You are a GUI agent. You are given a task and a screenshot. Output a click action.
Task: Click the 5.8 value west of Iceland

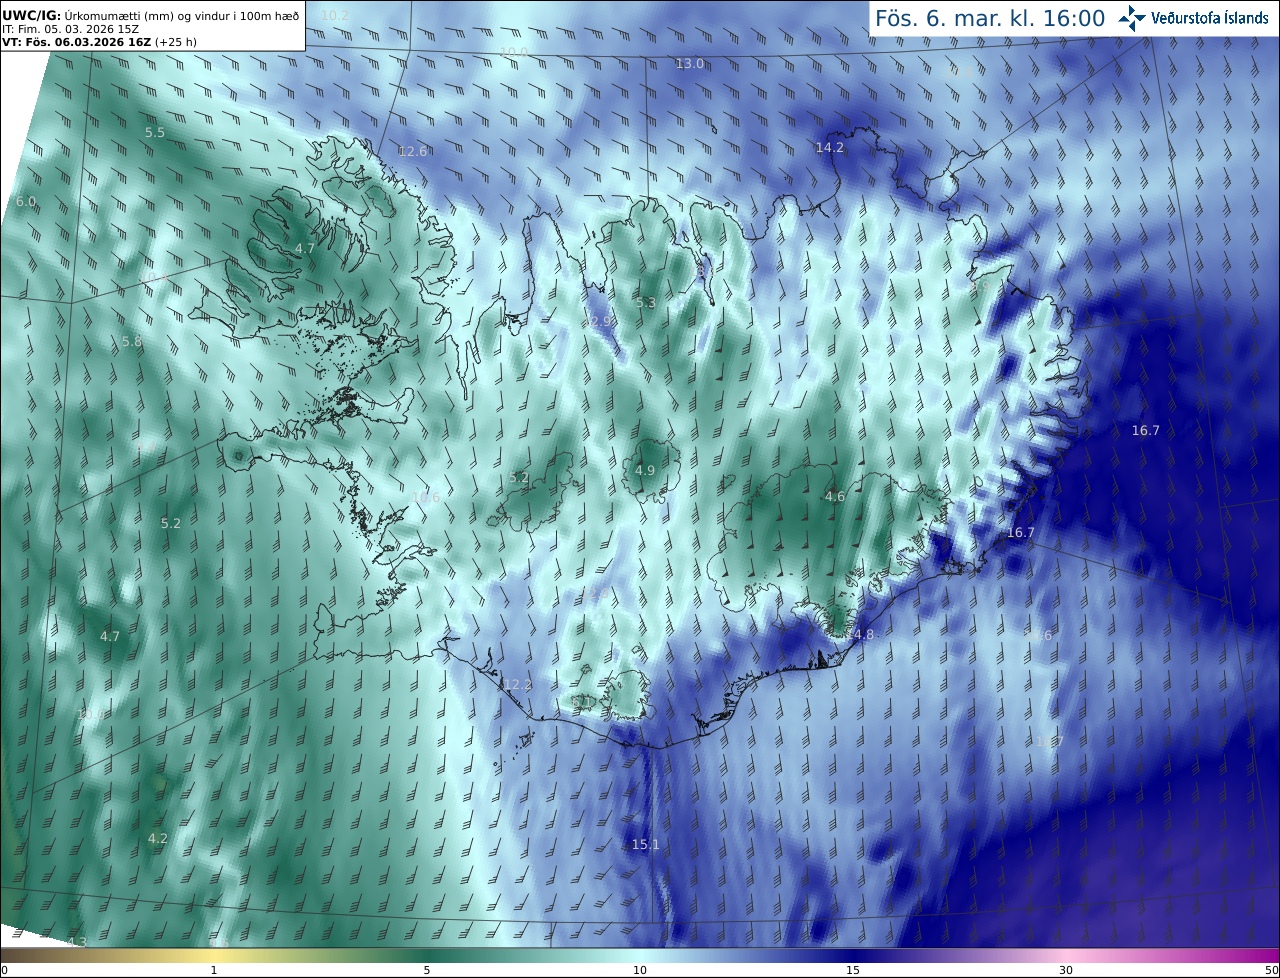[x=132, y=342]
